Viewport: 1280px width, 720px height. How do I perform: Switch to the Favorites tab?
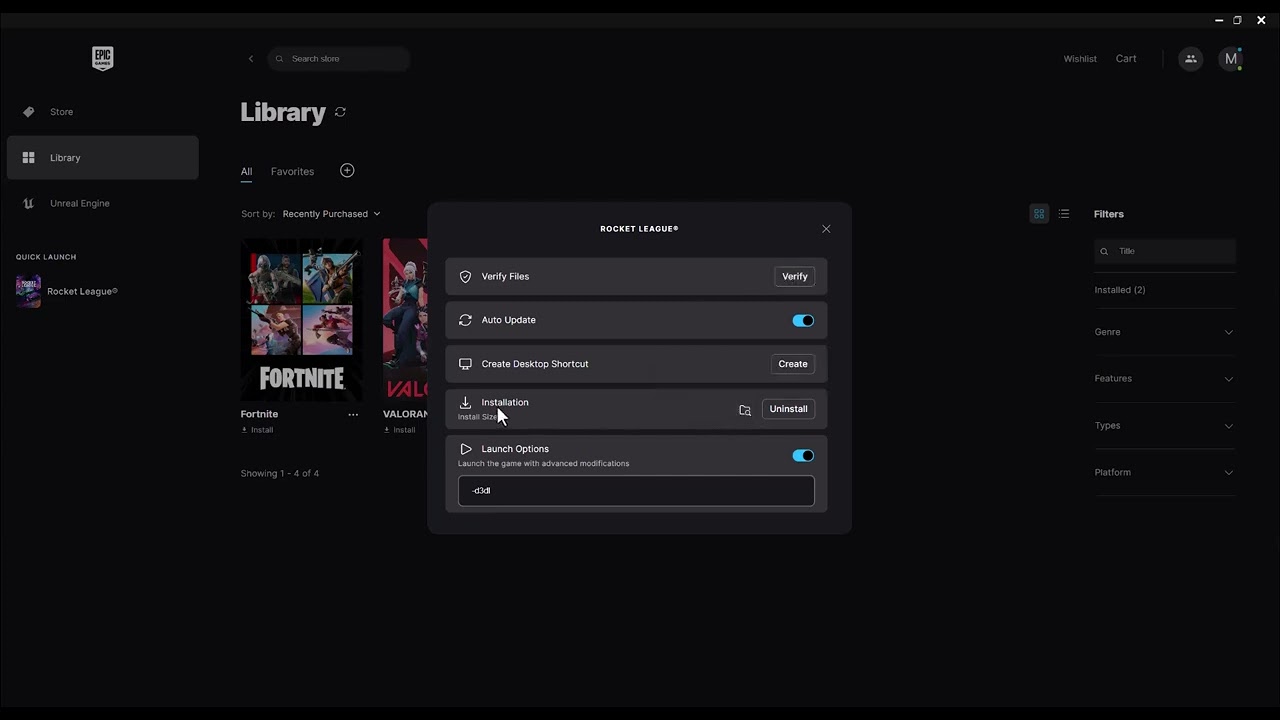coord(292,172)
